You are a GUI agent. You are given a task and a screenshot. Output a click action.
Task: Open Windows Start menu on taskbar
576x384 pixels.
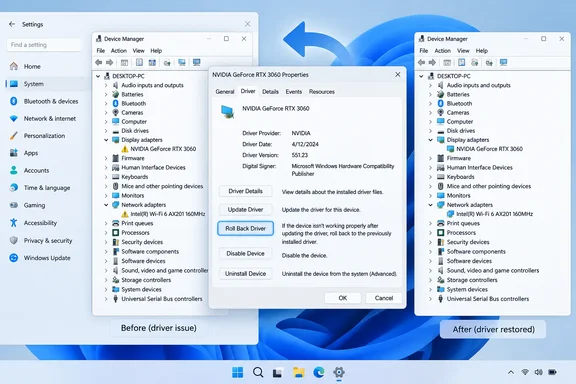(238, 372)
